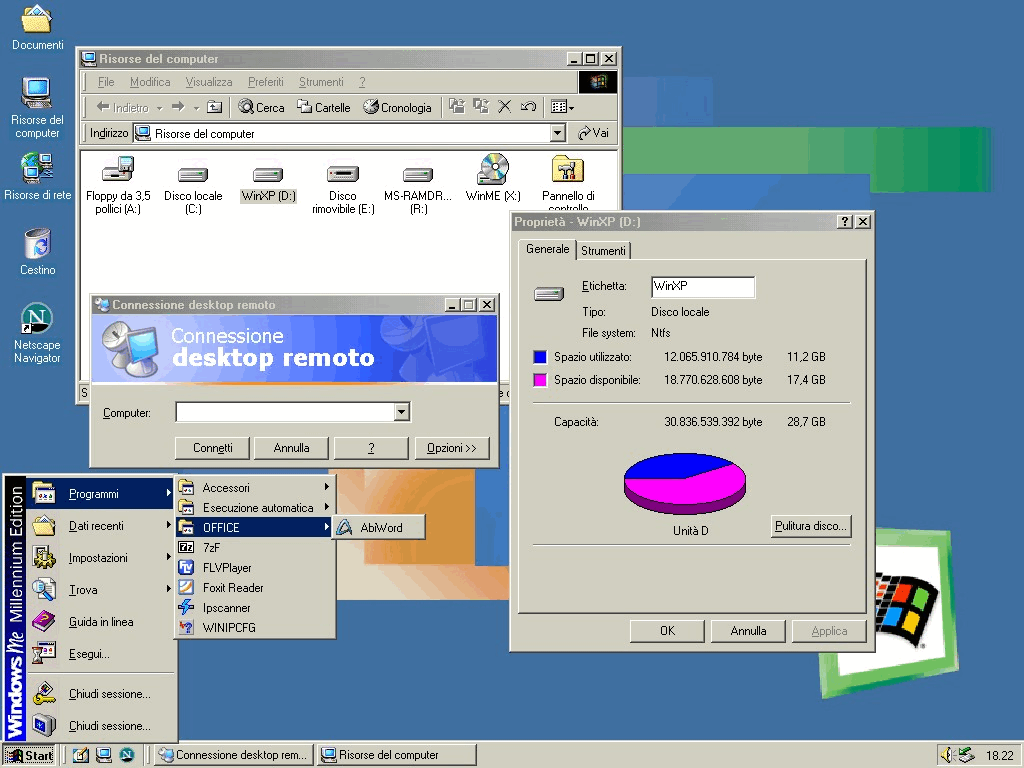Image resolution: width=1024 pixels, height=768 pixels.
Task: Expand the Accessori submenu
Action: pos(255,487)
